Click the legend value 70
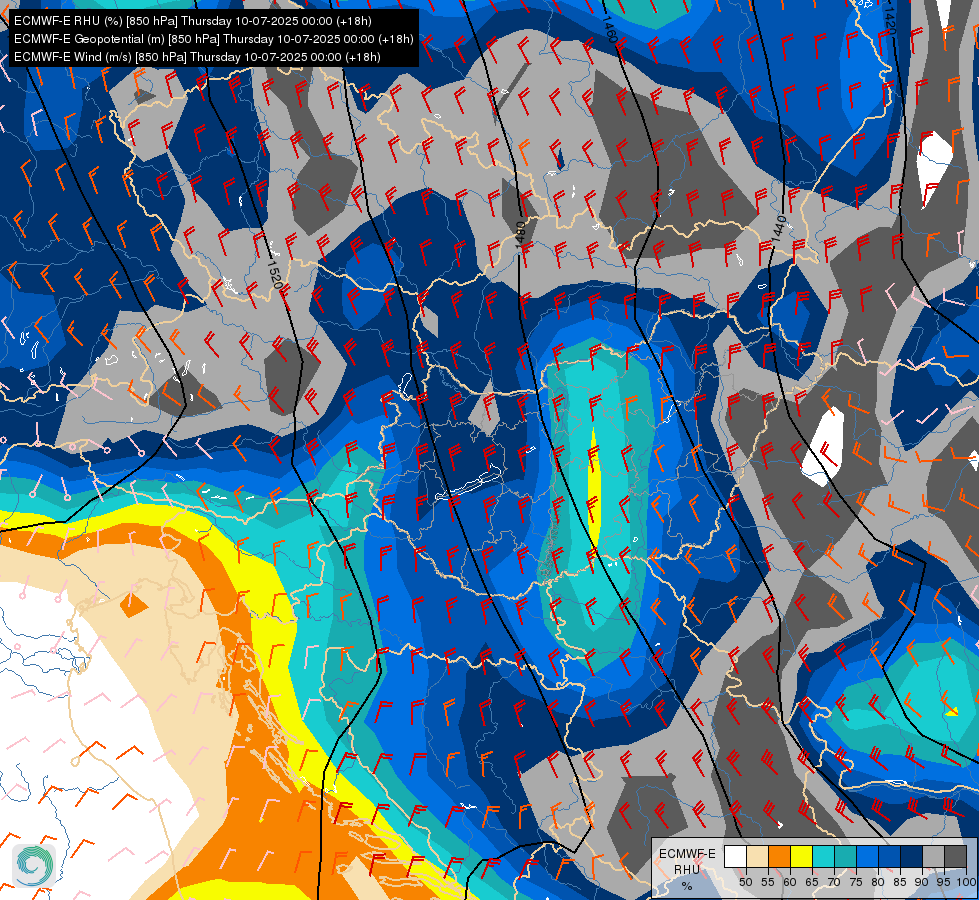Viewport: 979px width, 900px height. 834,882
